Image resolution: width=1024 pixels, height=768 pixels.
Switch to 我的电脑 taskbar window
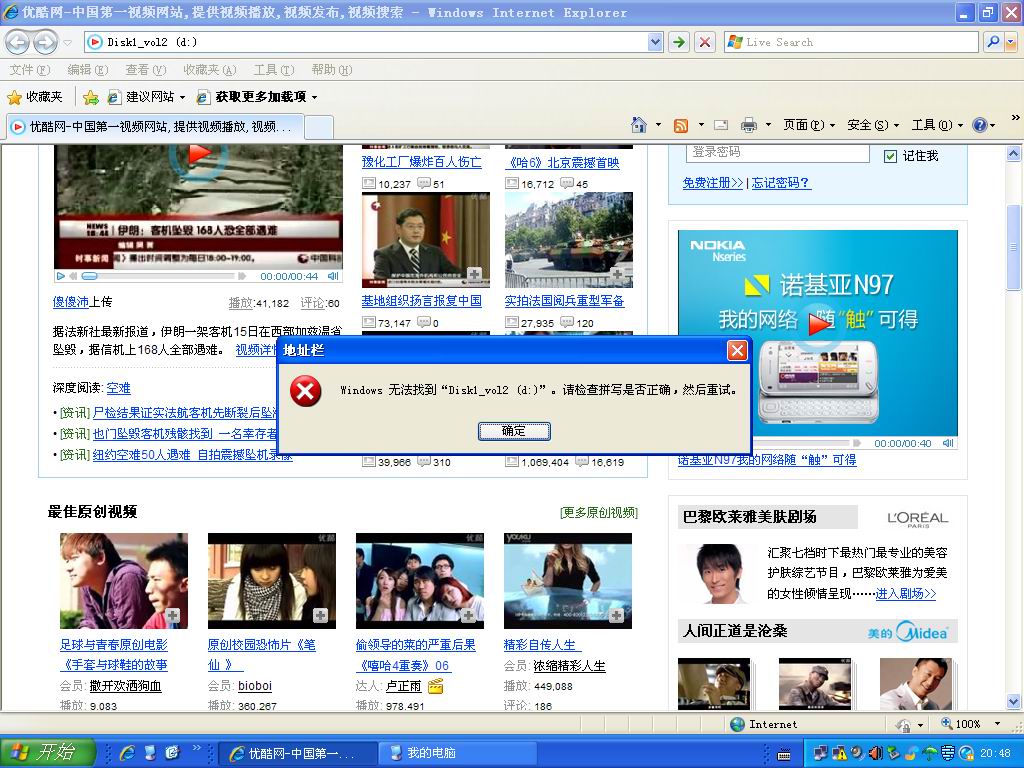[x=460, y=753]
